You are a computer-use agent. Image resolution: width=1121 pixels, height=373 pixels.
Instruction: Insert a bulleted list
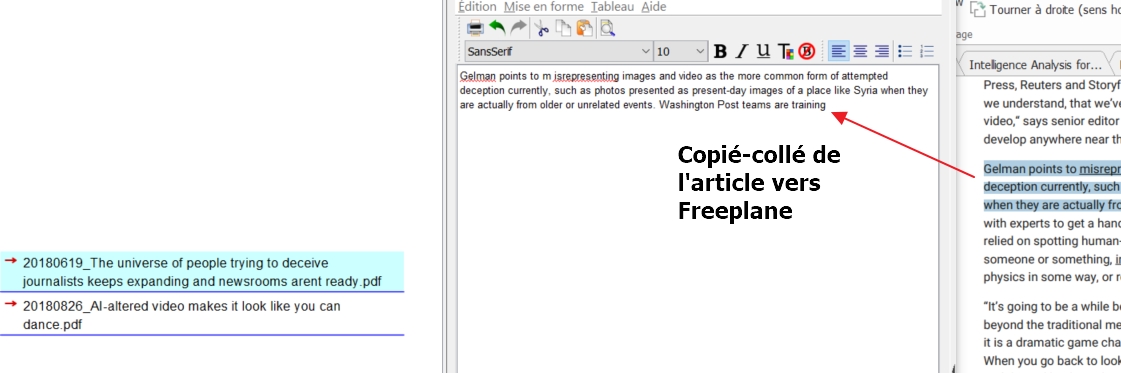[905, 51]
